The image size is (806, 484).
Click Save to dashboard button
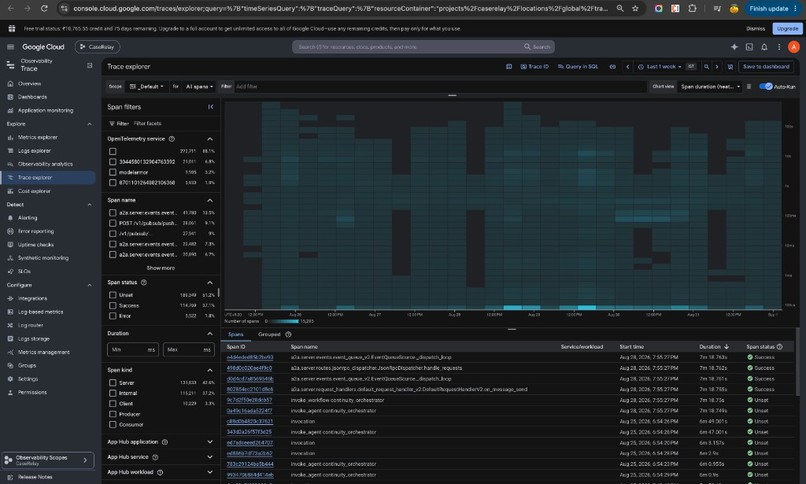coord(766,67)
